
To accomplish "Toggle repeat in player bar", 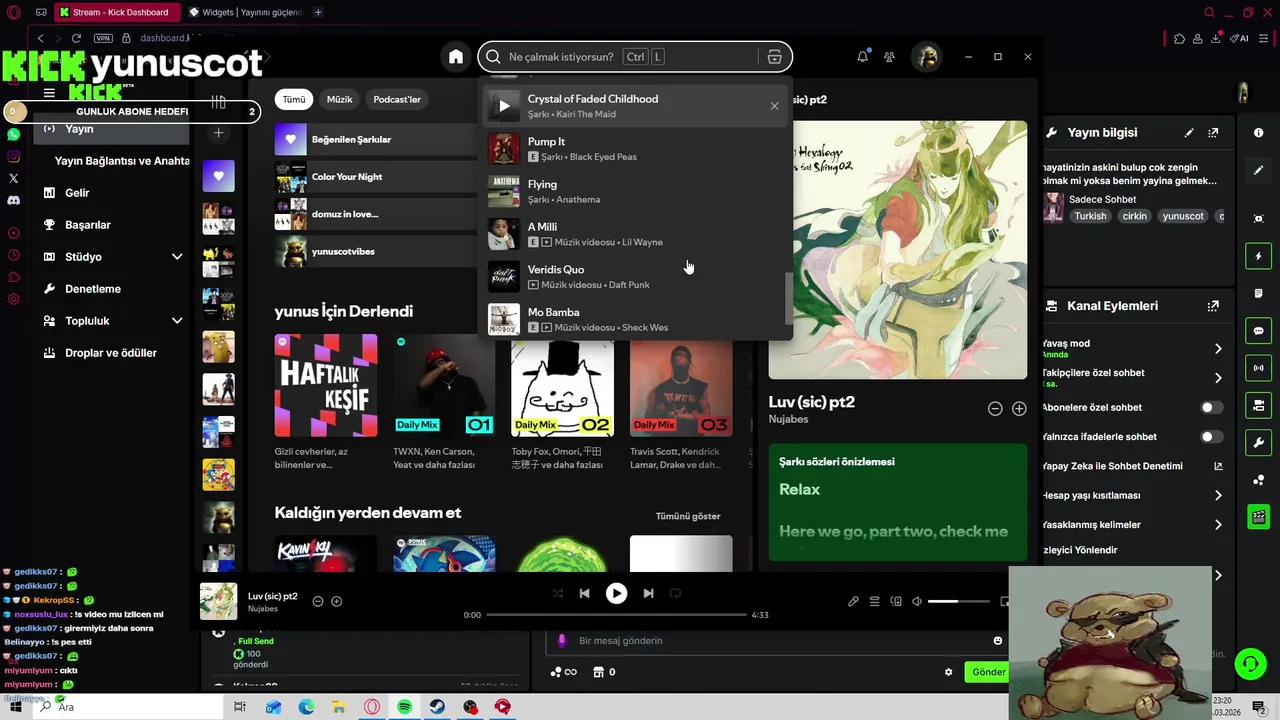I will click(675, 593).
